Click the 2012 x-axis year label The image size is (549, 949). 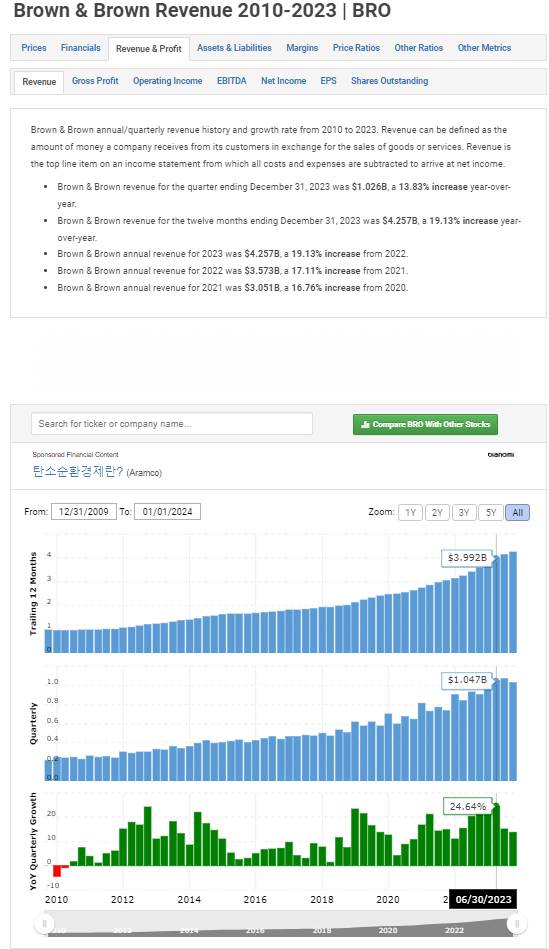[x=122, y=899]
